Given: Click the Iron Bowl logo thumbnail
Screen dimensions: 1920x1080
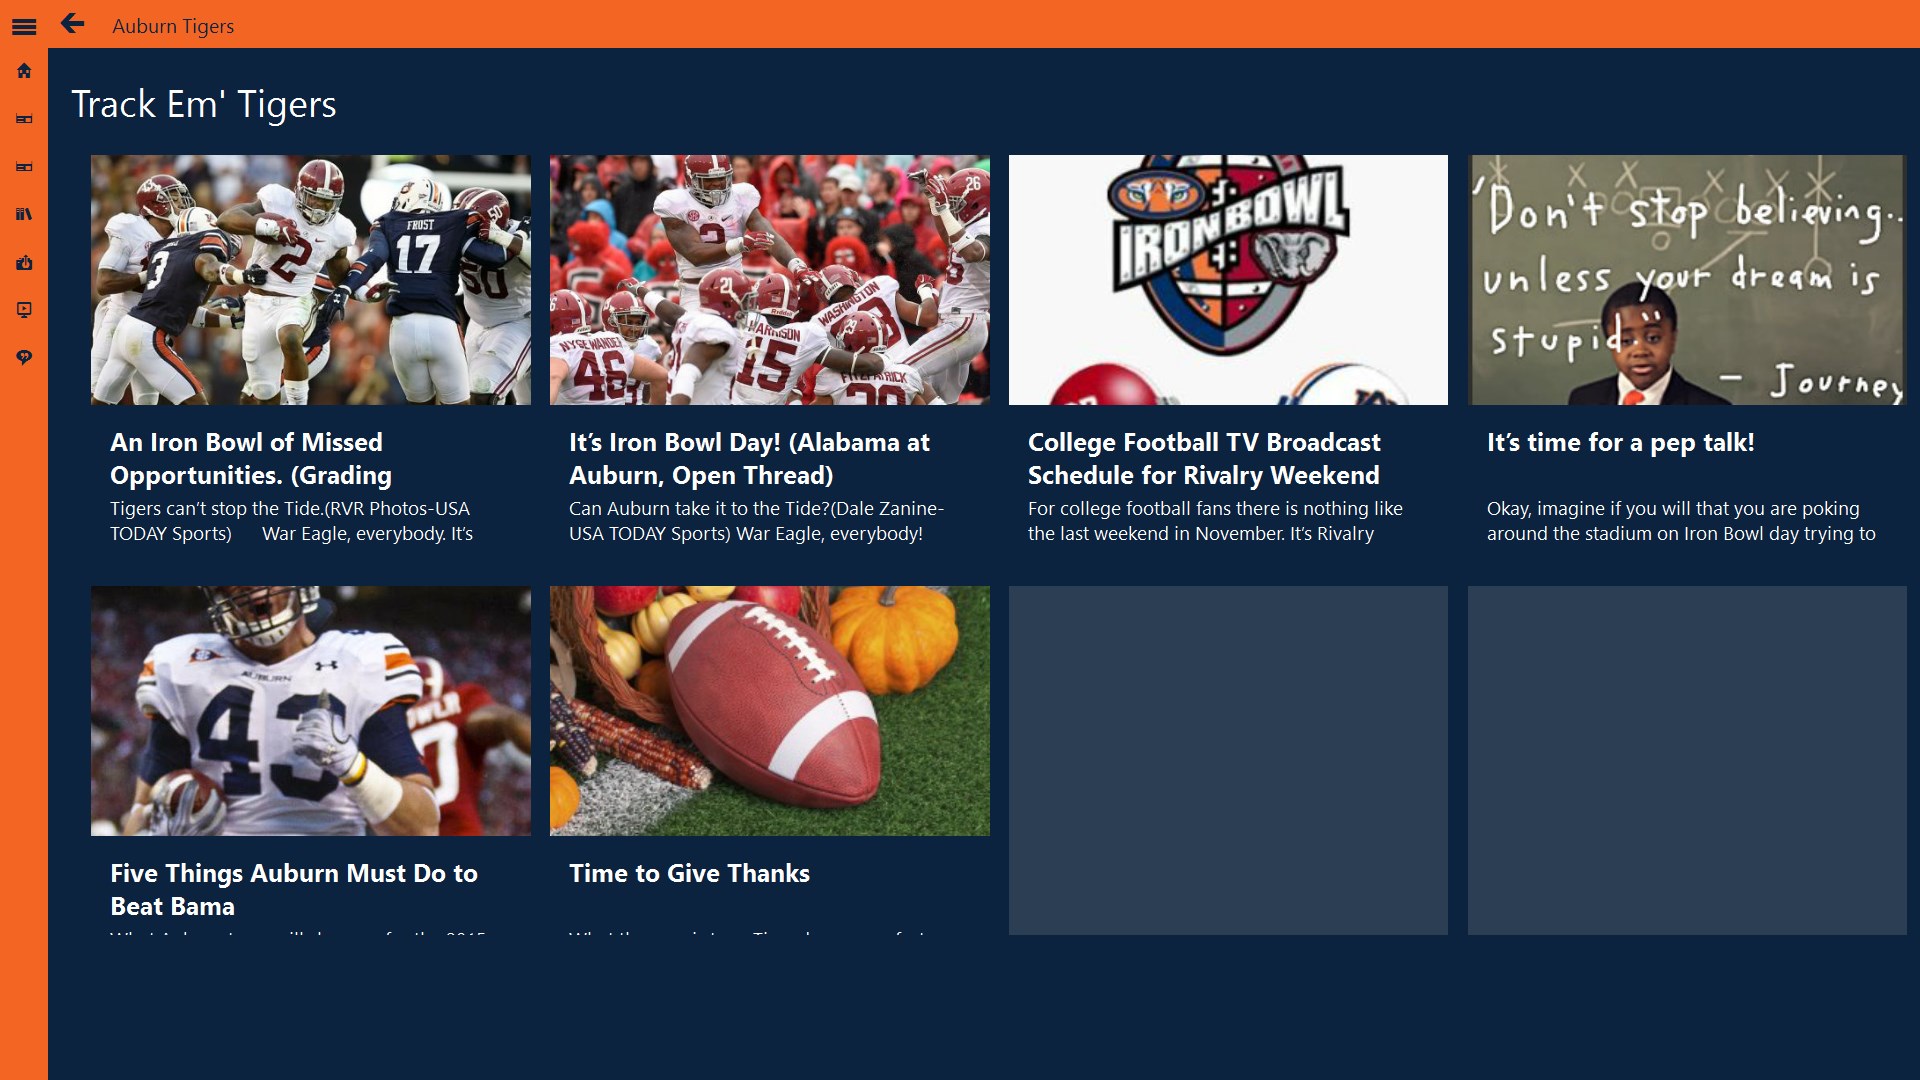Looking at the screenshot, I should click(1228, 280).
